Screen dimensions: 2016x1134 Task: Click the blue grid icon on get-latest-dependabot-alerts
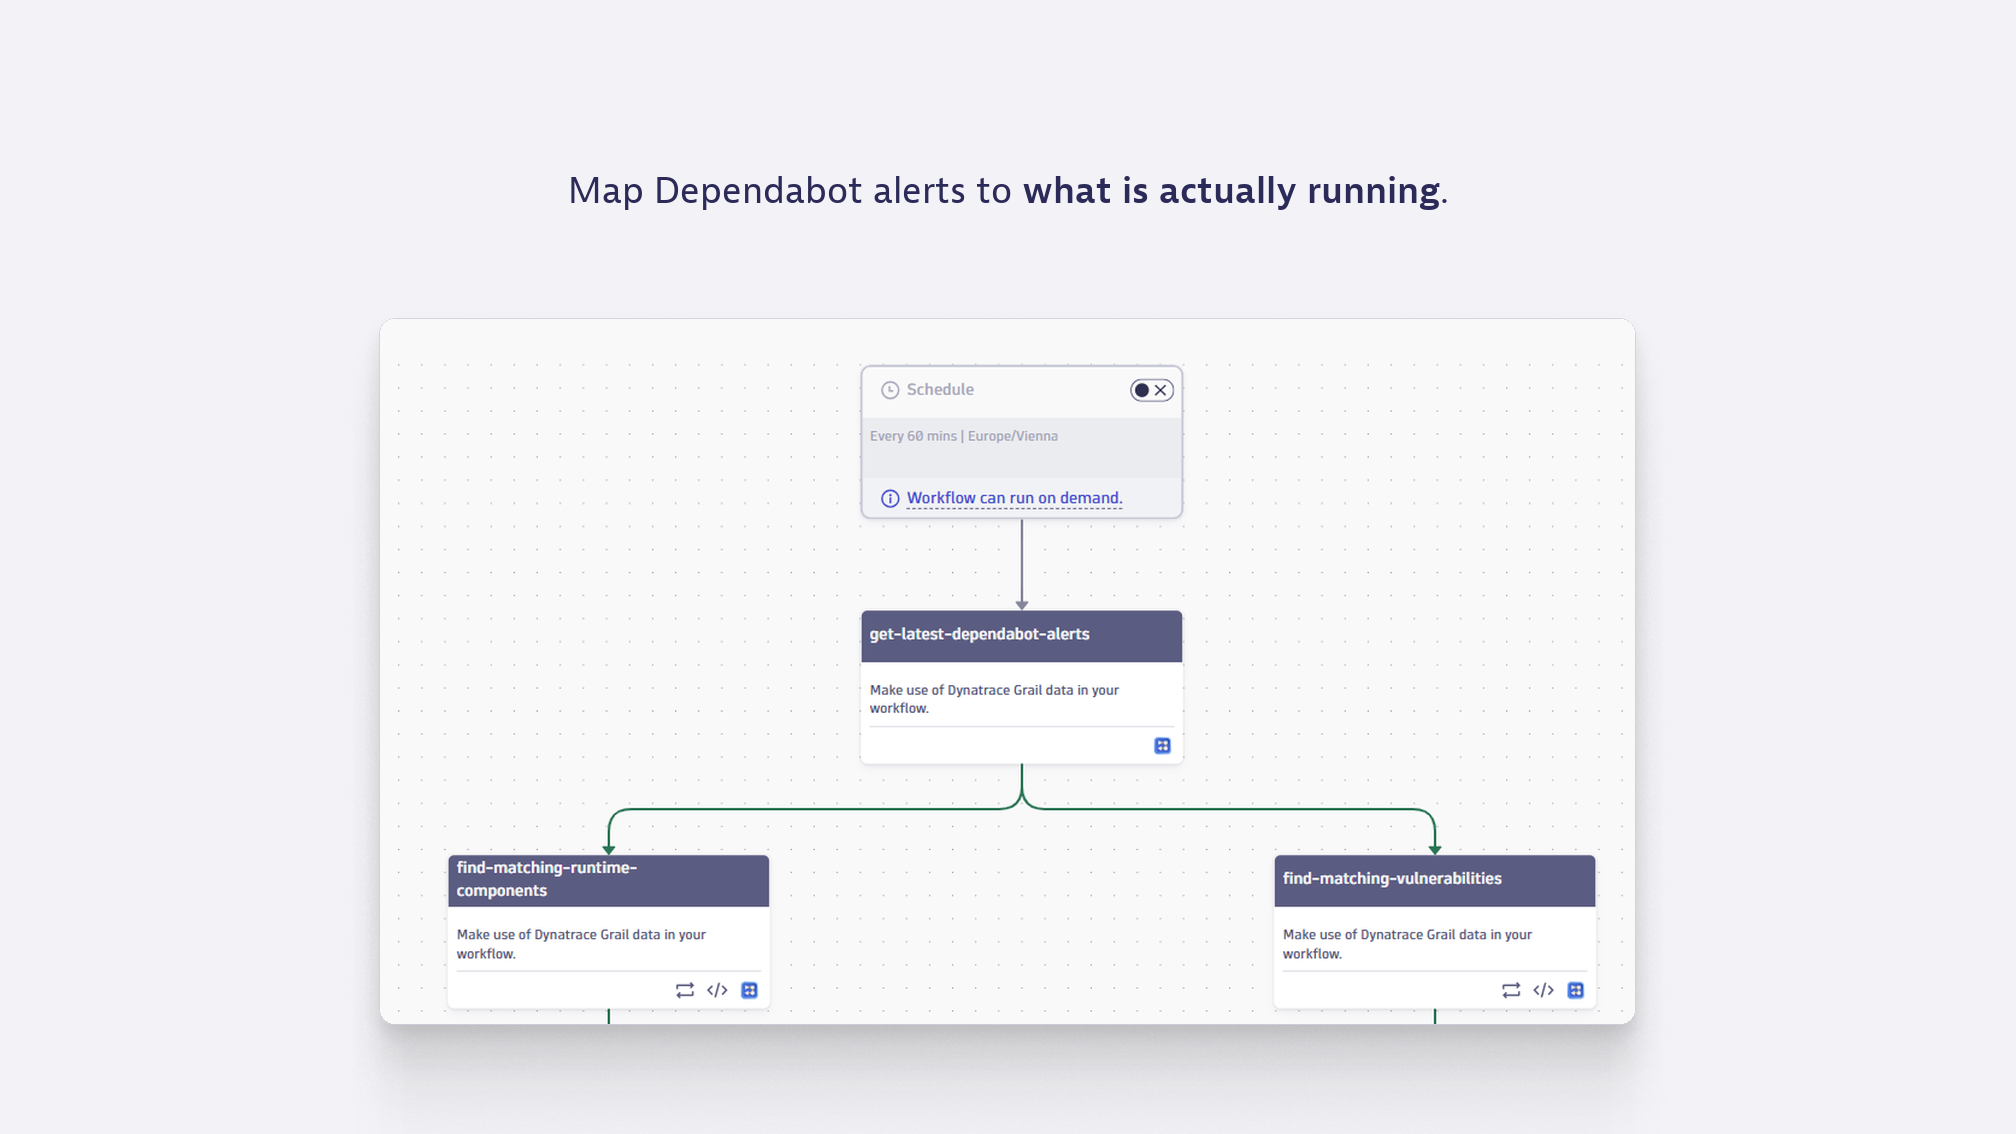click(1162, 746)
